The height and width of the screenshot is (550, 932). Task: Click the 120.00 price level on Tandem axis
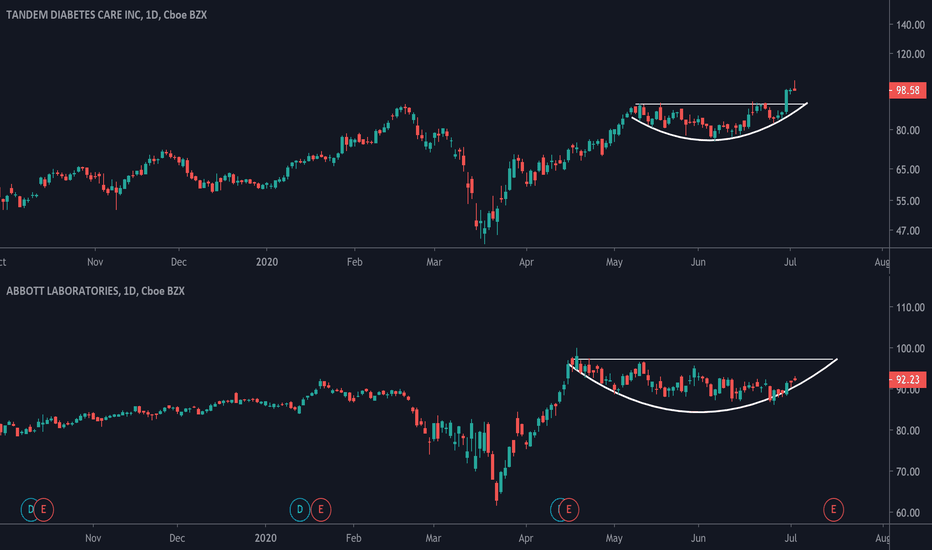pyautogui.click(x=911, y=54)
